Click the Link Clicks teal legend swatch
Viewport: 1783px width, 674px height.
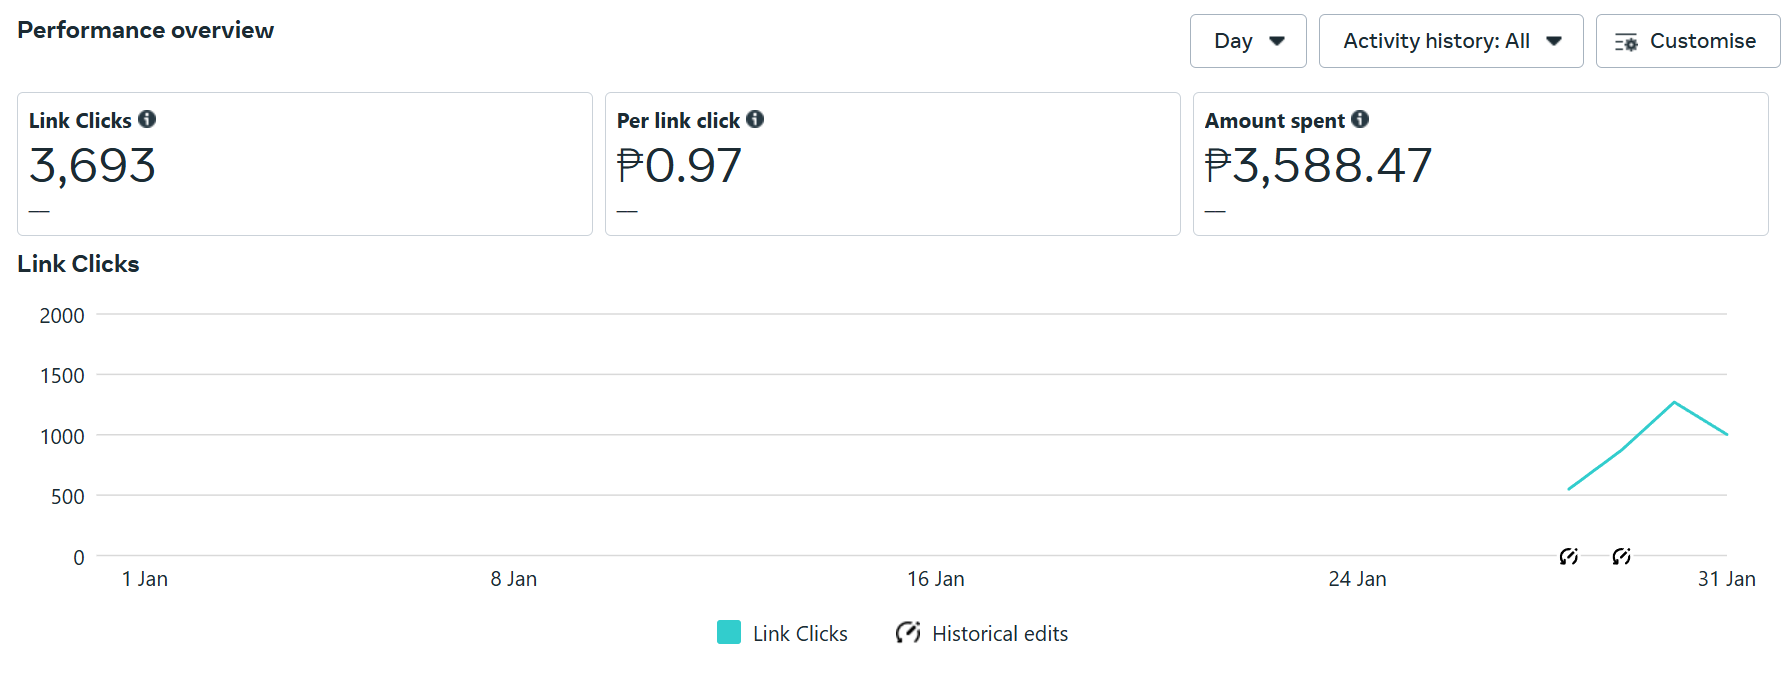(x=729, y=632)
